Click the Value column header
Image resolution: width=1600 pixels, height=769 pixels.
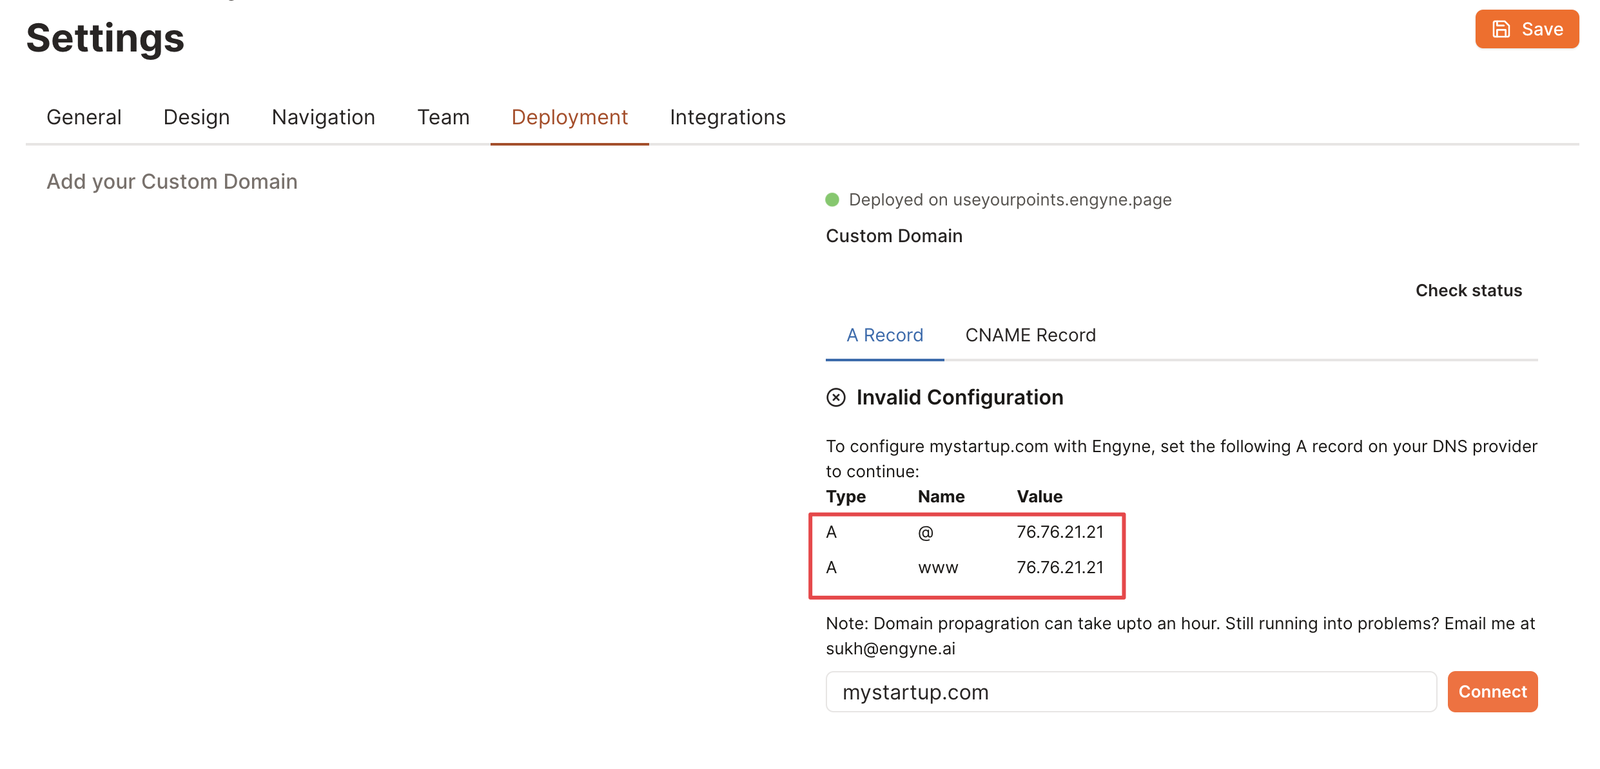(1039, 496)
